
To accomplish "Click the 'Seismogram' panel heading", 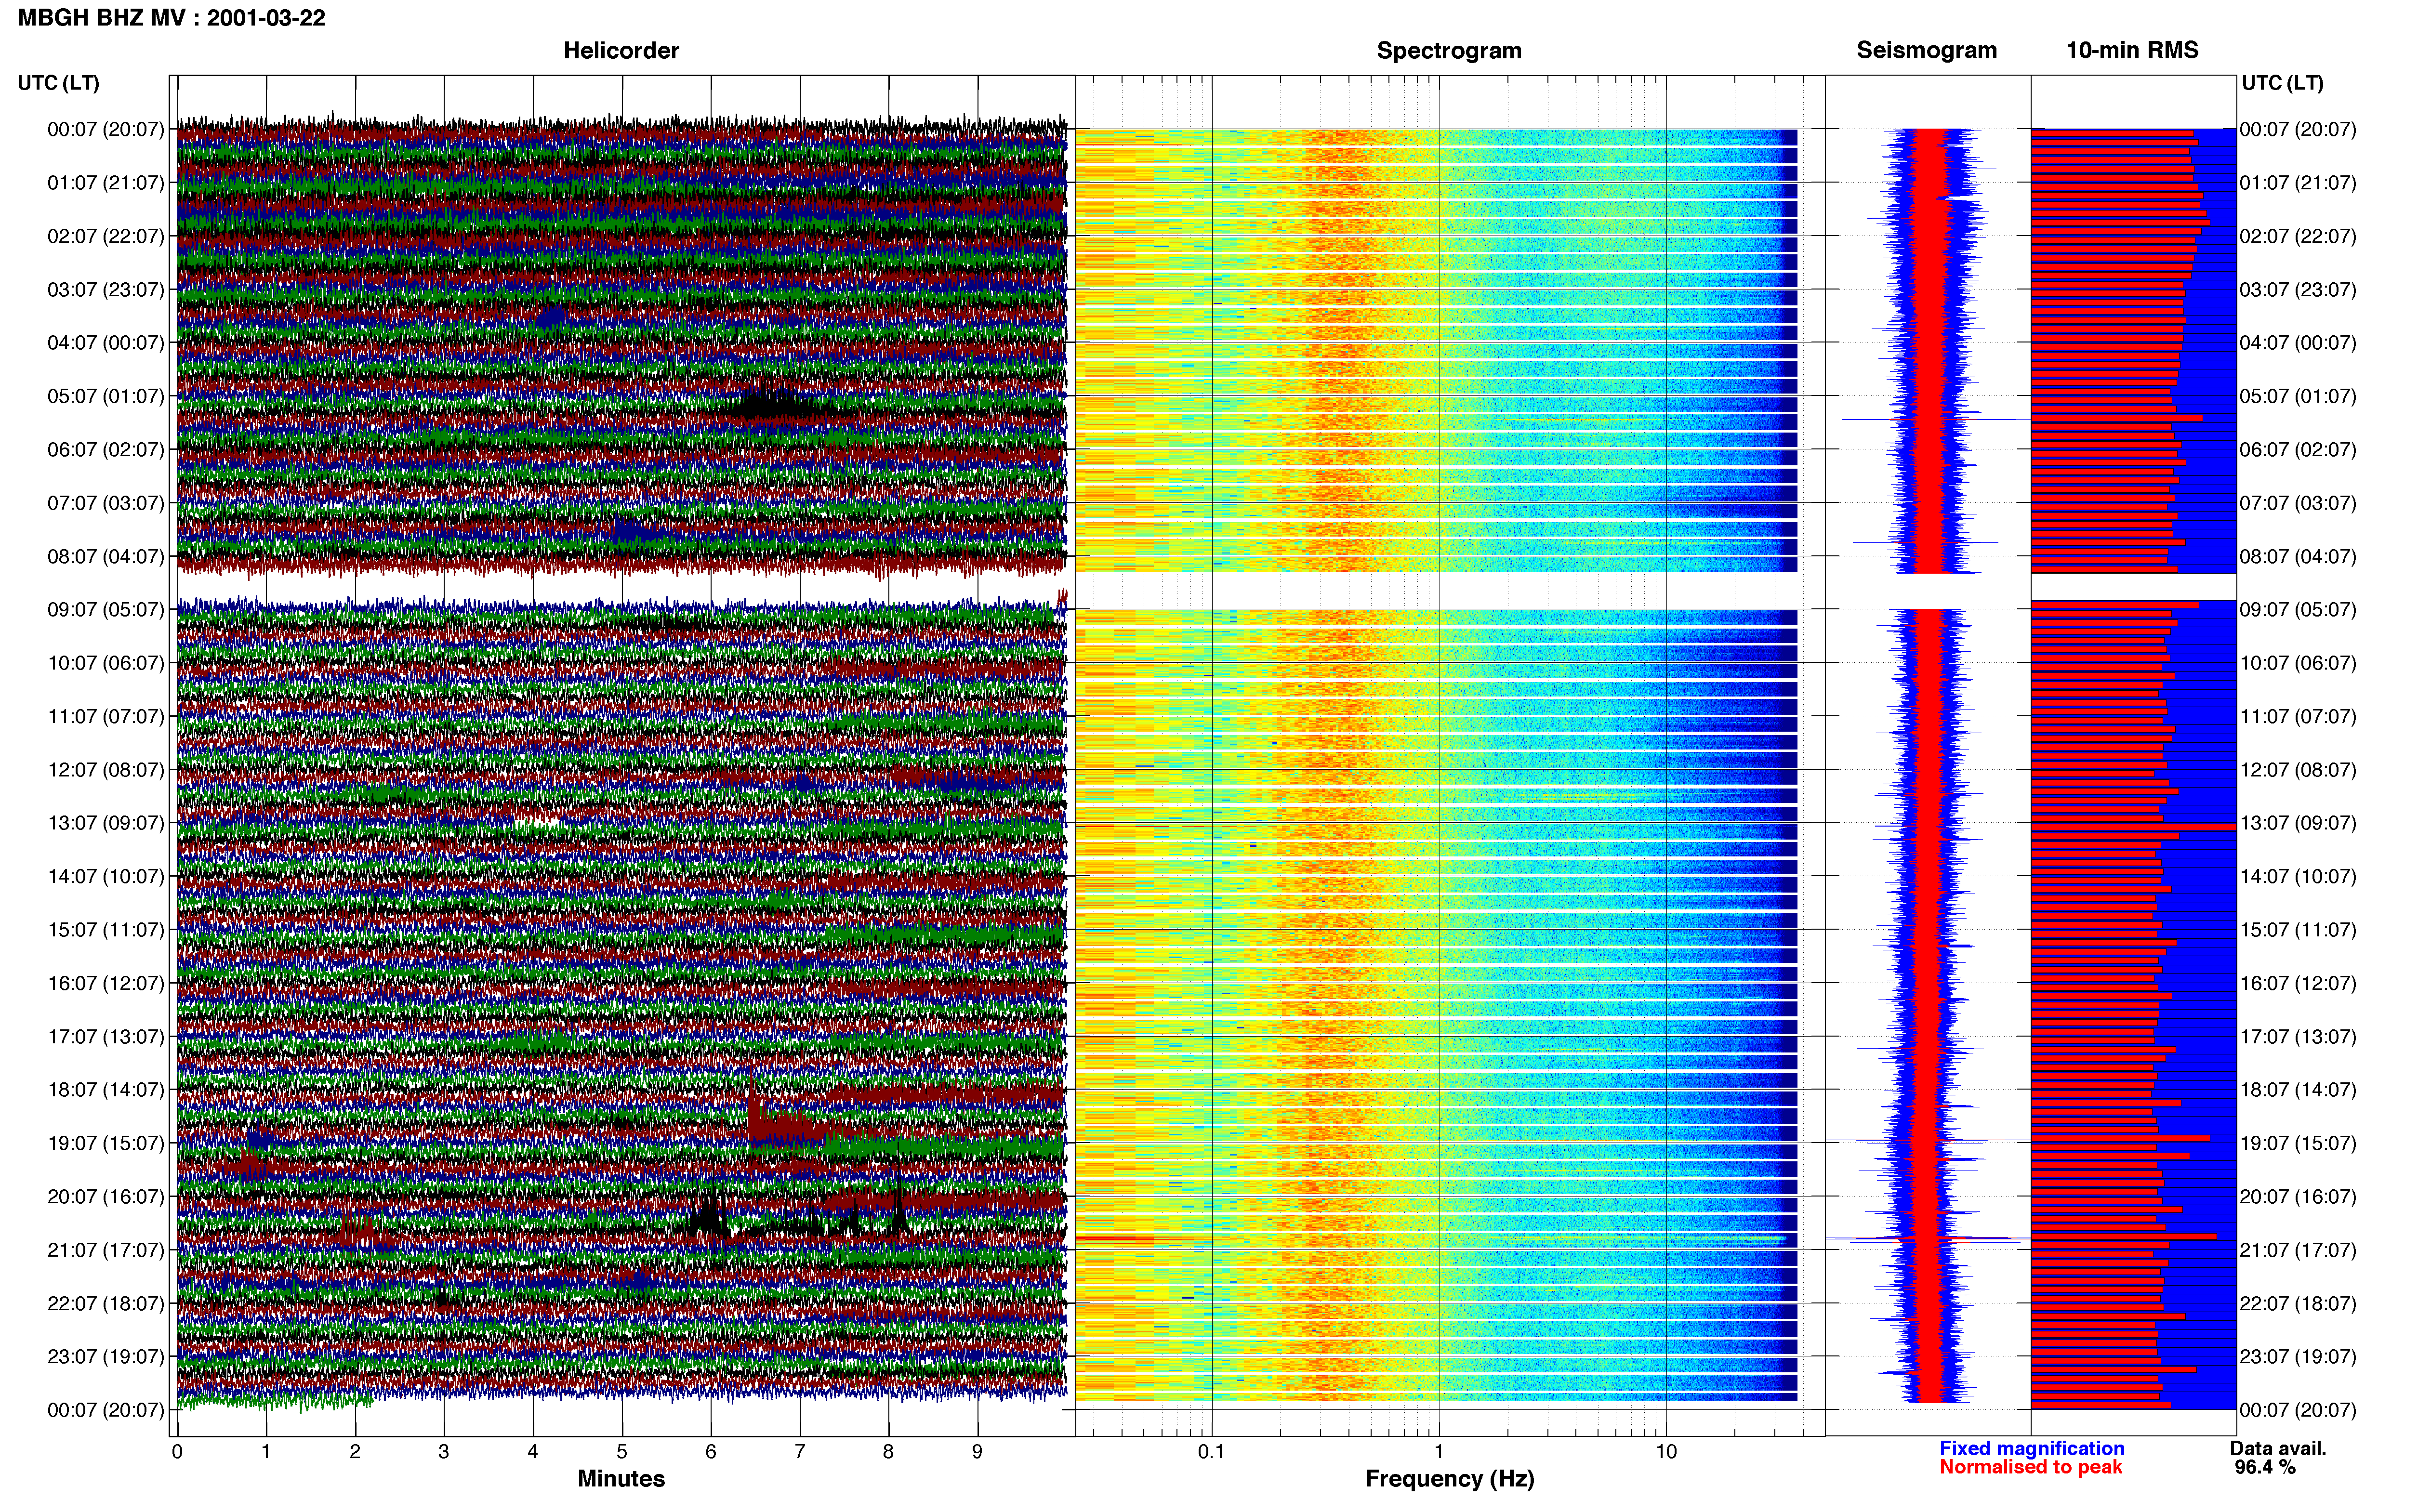I will tap(1926, 50).
